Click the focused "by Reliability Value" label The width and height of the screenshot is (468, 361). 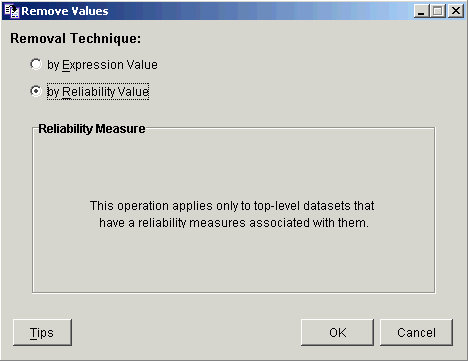[x=98, y=91]
